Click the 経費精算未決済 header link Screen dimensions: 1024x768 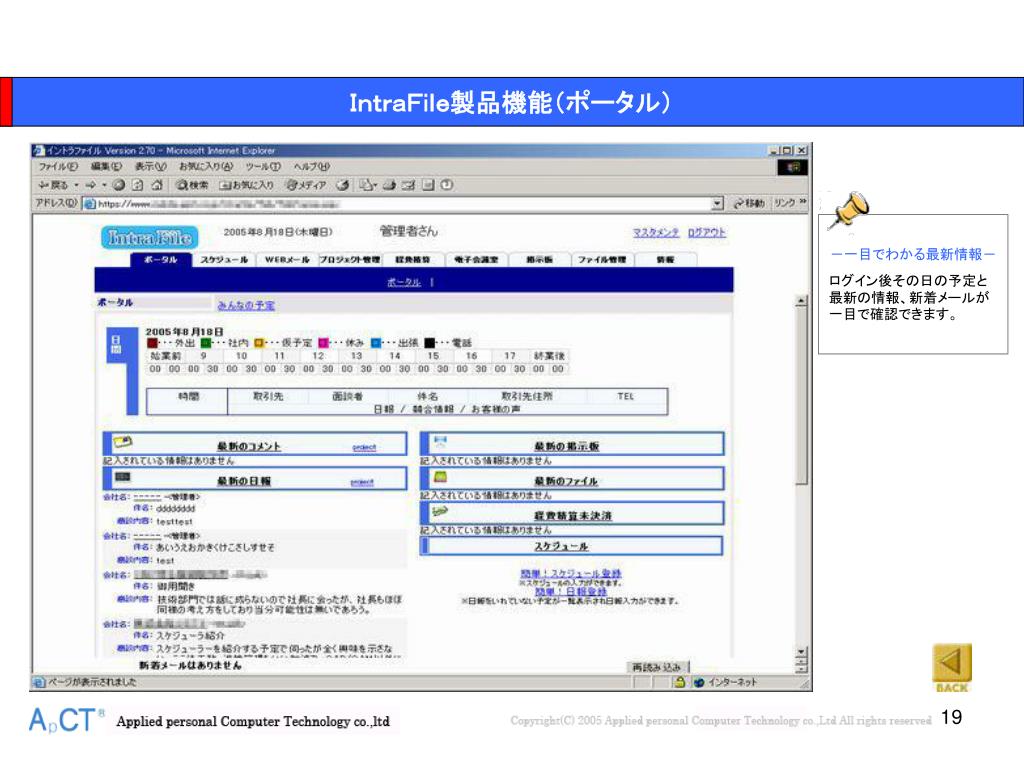(573, 516)
